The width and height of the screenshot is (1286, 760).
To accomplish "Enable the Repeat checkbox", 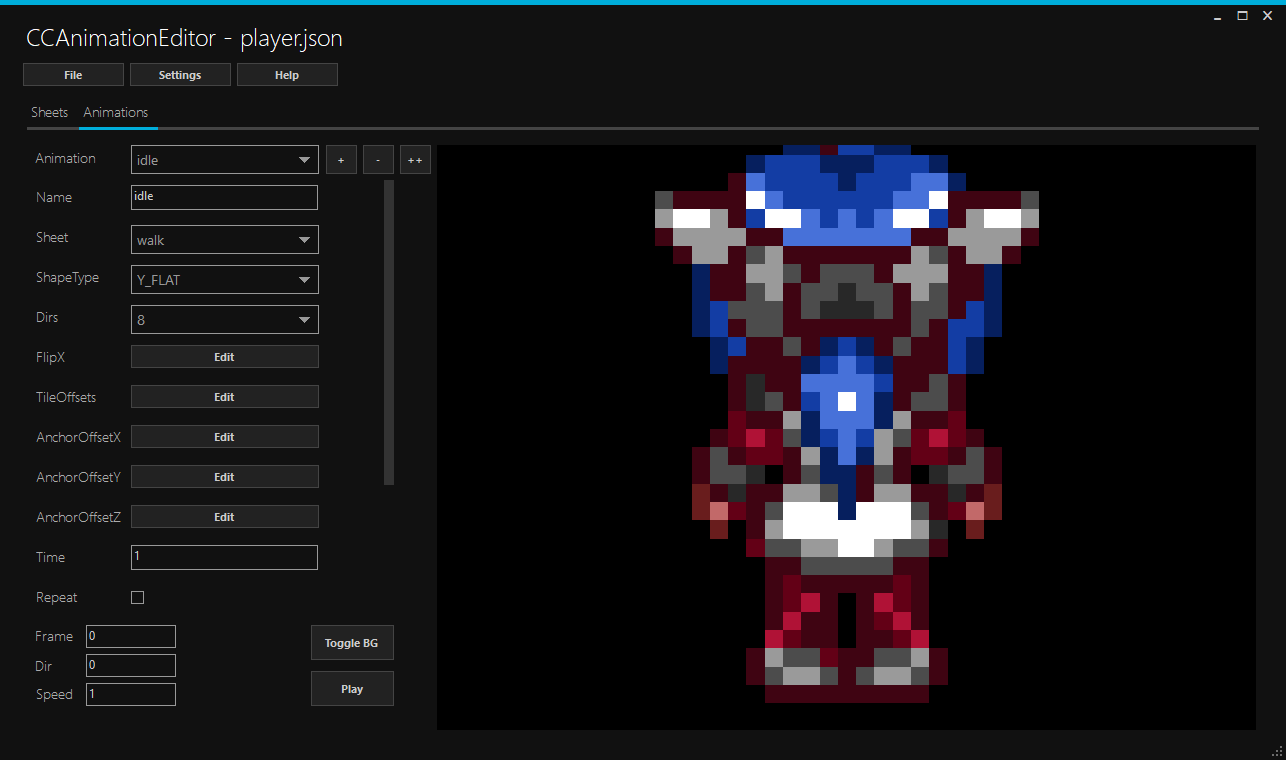I will click(x=138, y=597).
